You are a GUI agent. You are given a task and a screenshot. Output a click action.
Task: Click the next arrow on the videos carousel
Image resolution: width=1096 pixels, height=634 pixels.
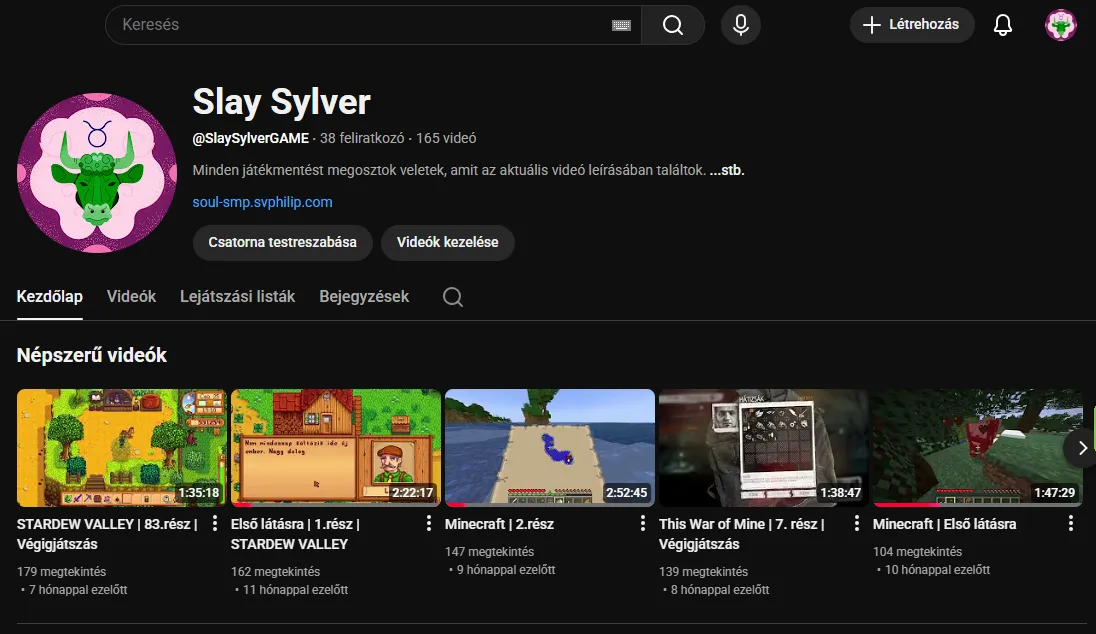pos(1083,448)
